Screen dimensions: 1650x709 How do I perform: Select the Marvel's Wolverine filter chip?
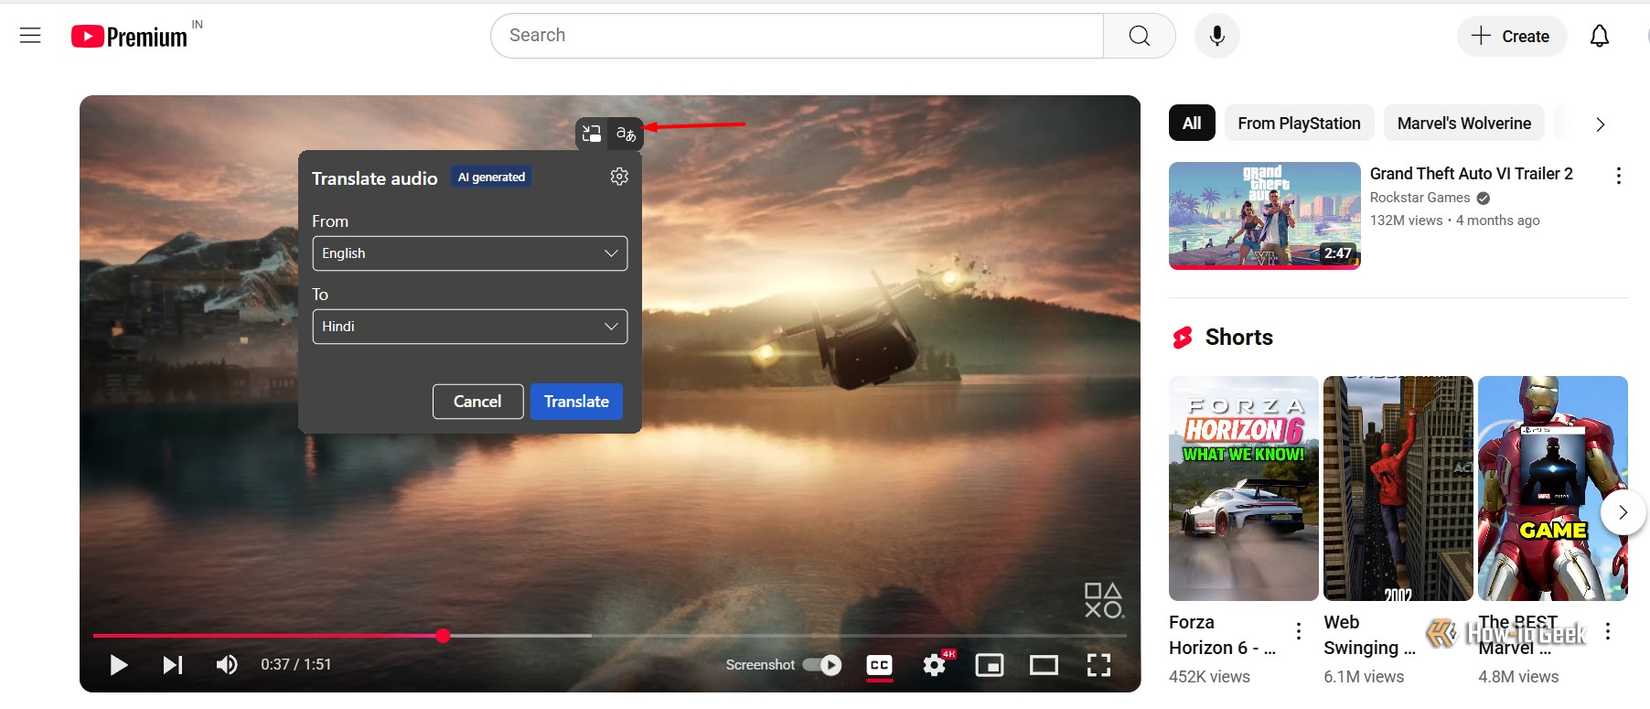pyautogui.click(x=1463, y=123)
